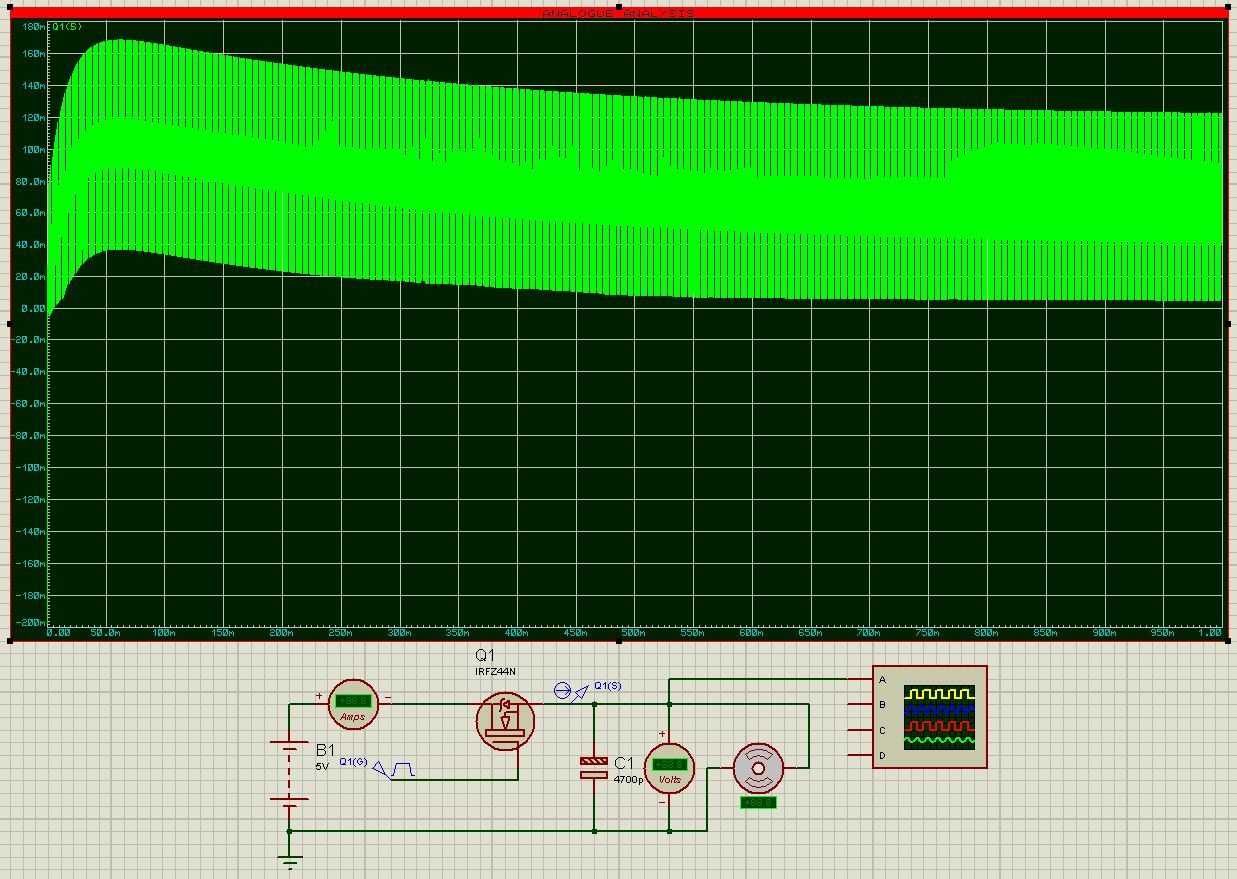This screenshot has height=879, width=1237.
Task: Select the Q1(G) pulse generator
Action: point(402,769)
